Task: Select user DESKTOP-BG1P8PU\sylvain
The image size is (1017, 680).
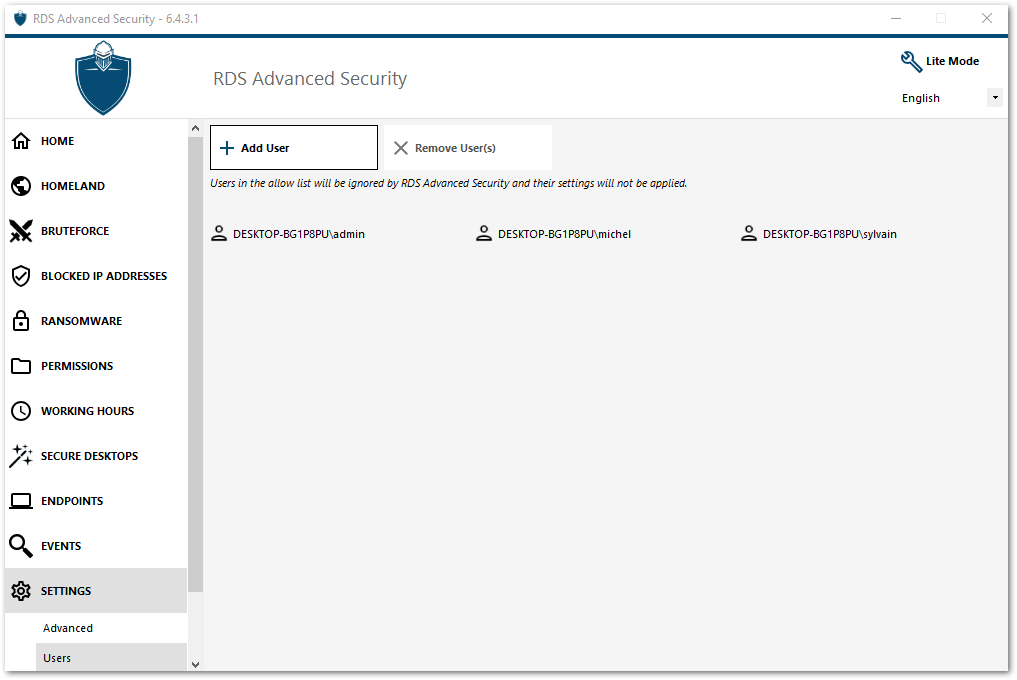Action: coord(819,234)
